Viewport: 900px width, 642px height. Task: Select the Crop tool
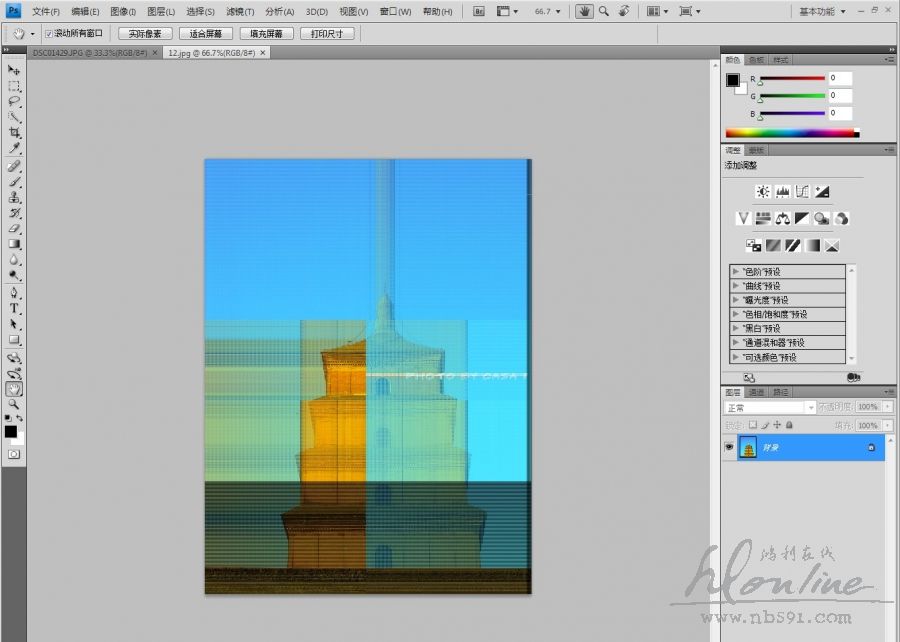(15, 132)
